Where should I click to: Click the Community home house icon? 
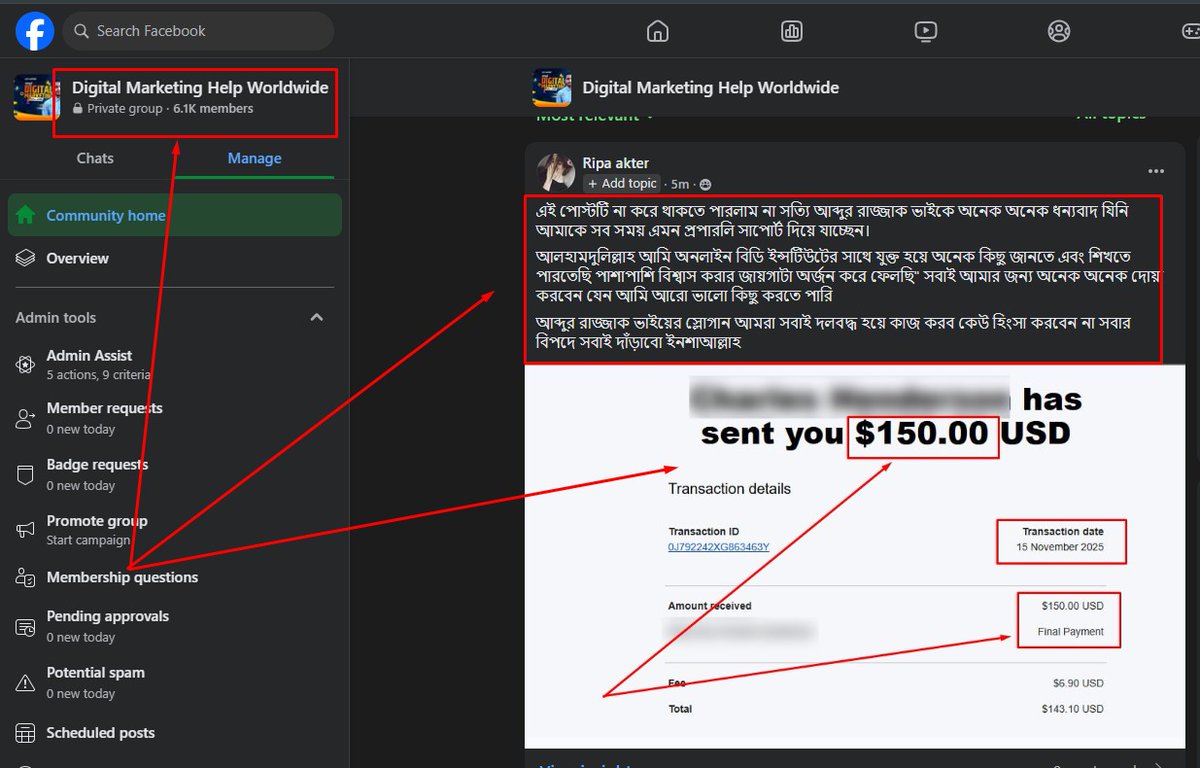coord(26,215)
